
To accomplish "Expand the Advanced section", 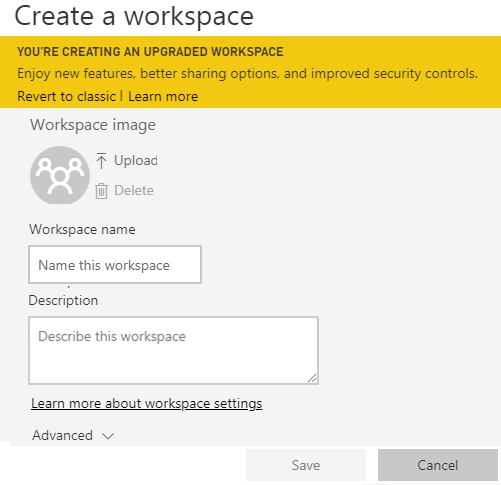I will (73, 435).
